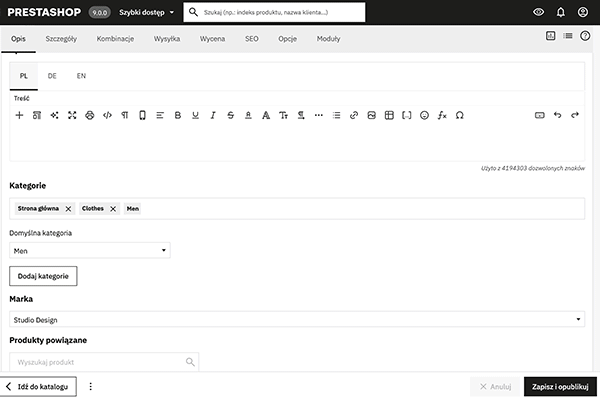This screenshot has width=600, height=400.
Task: Click the Bold formatting icon
Action: pos(177,116)
